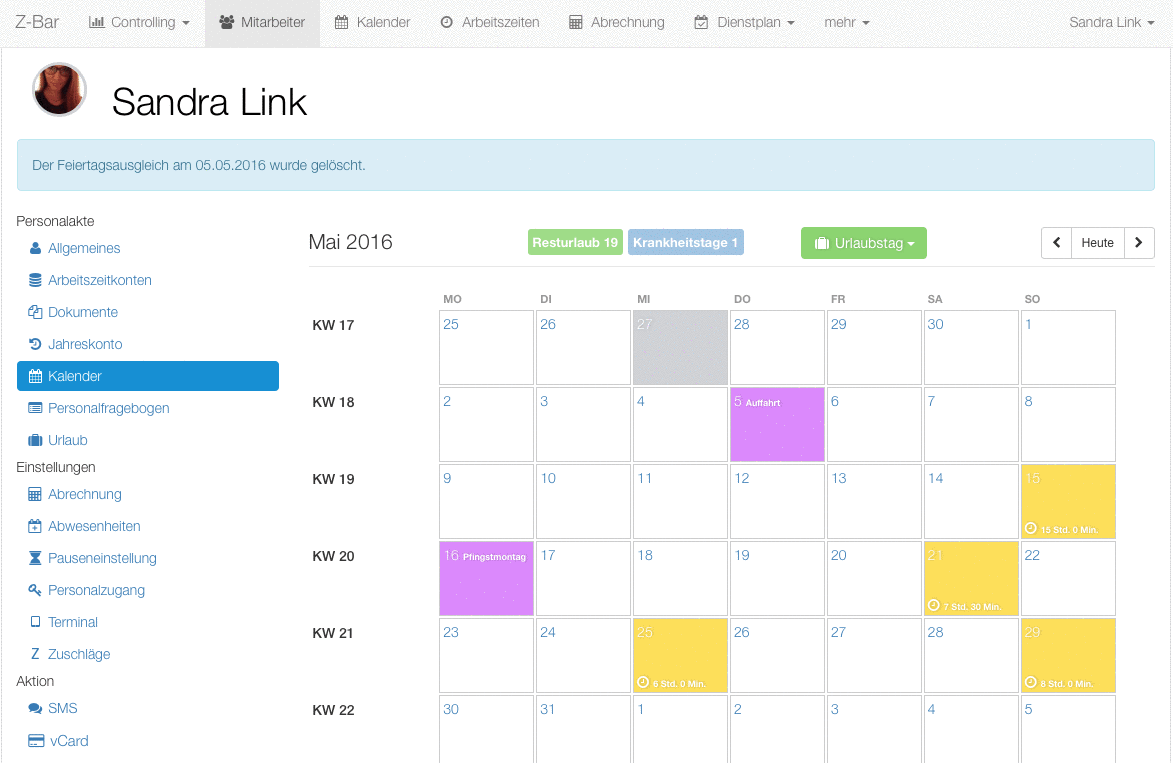The height and width of the screenshot is (763, 1173).
Task: Open Abrechnung in the top navigation
Action: 617,22
